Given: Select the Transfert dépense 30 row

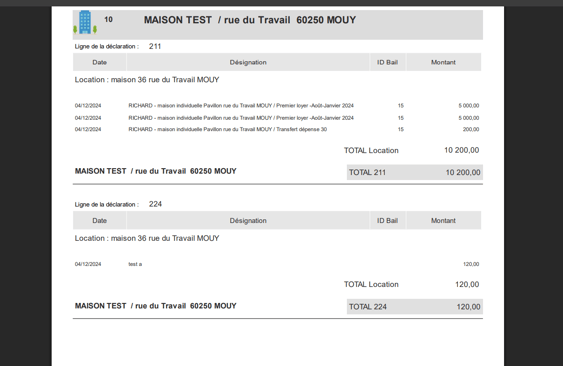Looking at the screenshot, I should pyautogui.click(x=277, y=129).
